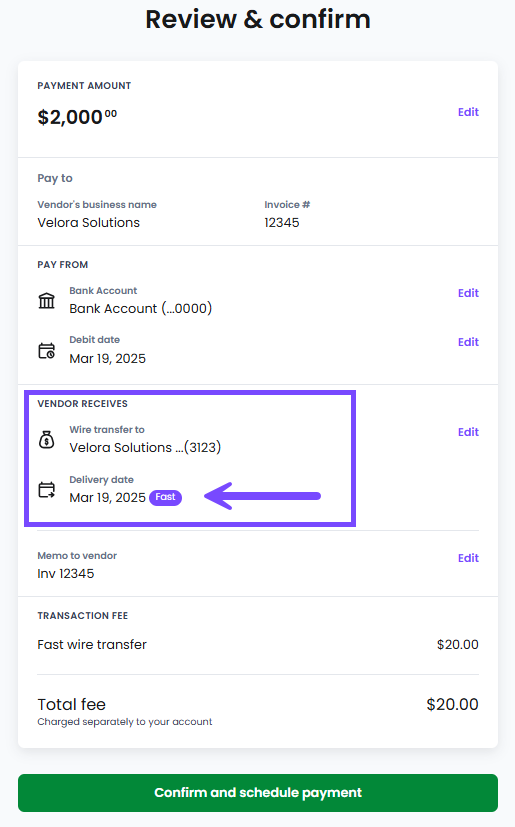Click the purple Fast badge
Viewport: 515px width, 827px height.
(x=165, y=497)
